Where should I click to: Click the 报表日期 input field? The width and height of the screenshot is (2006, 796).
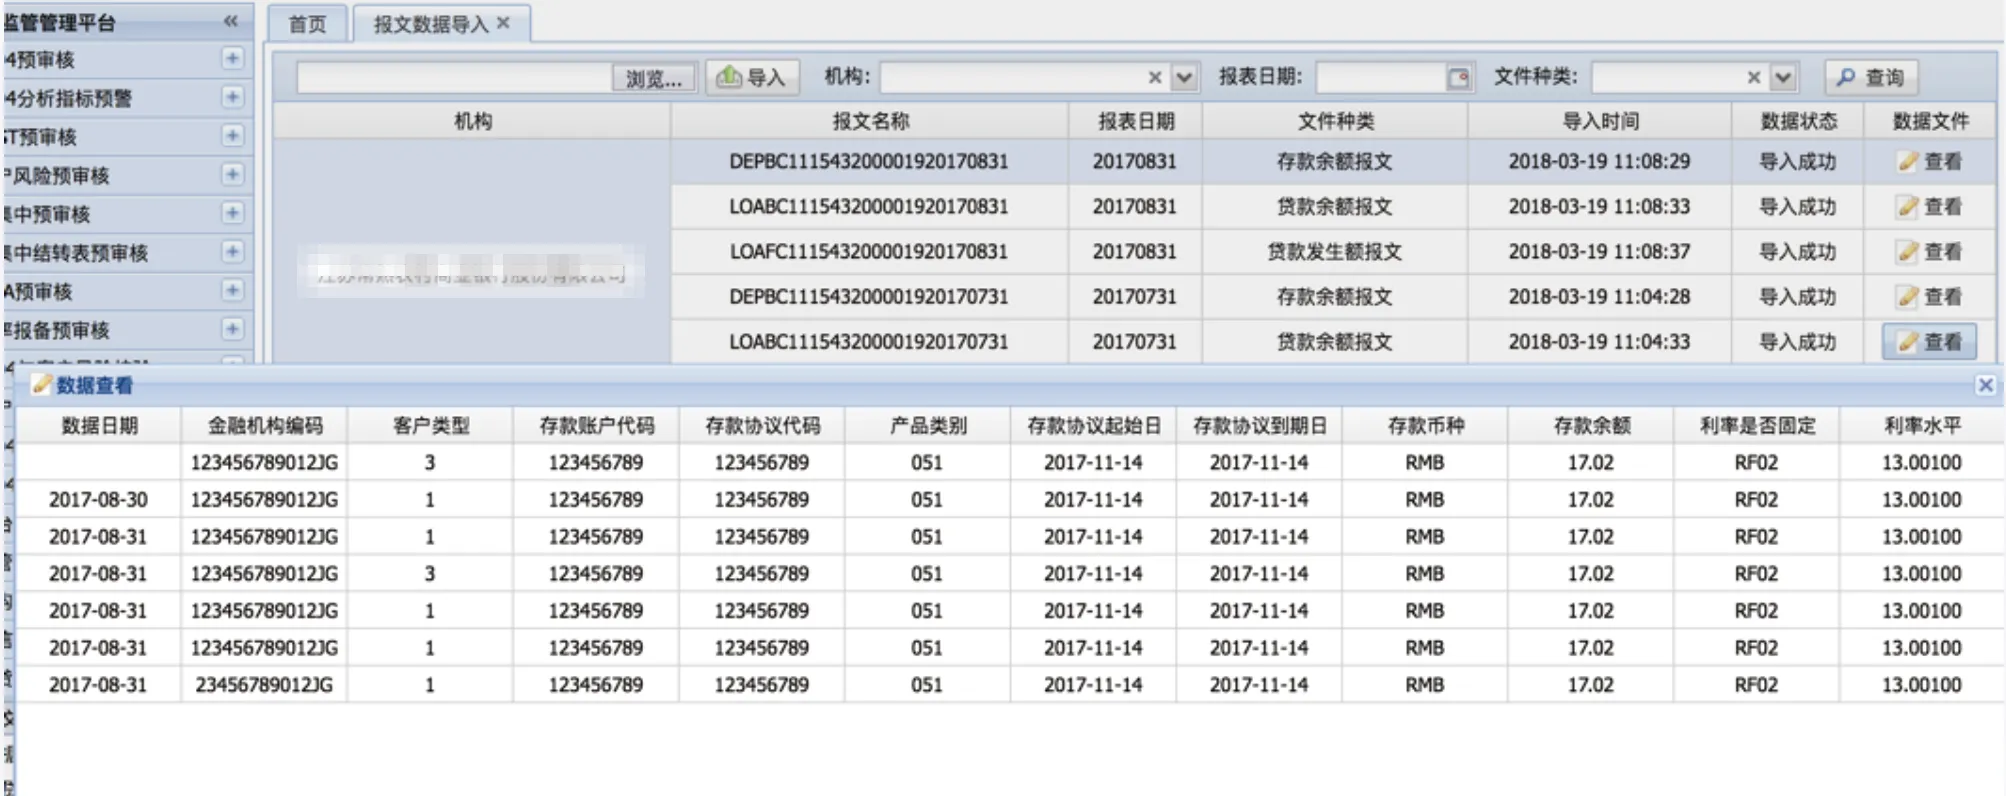[1380, 78]
